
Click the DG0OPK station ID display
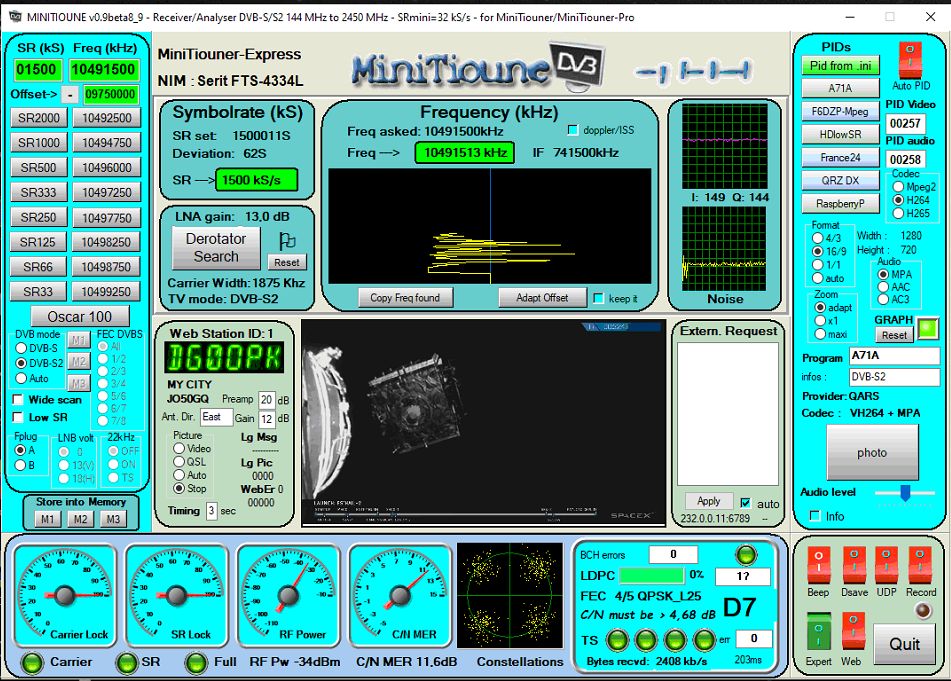pos(224,357)
